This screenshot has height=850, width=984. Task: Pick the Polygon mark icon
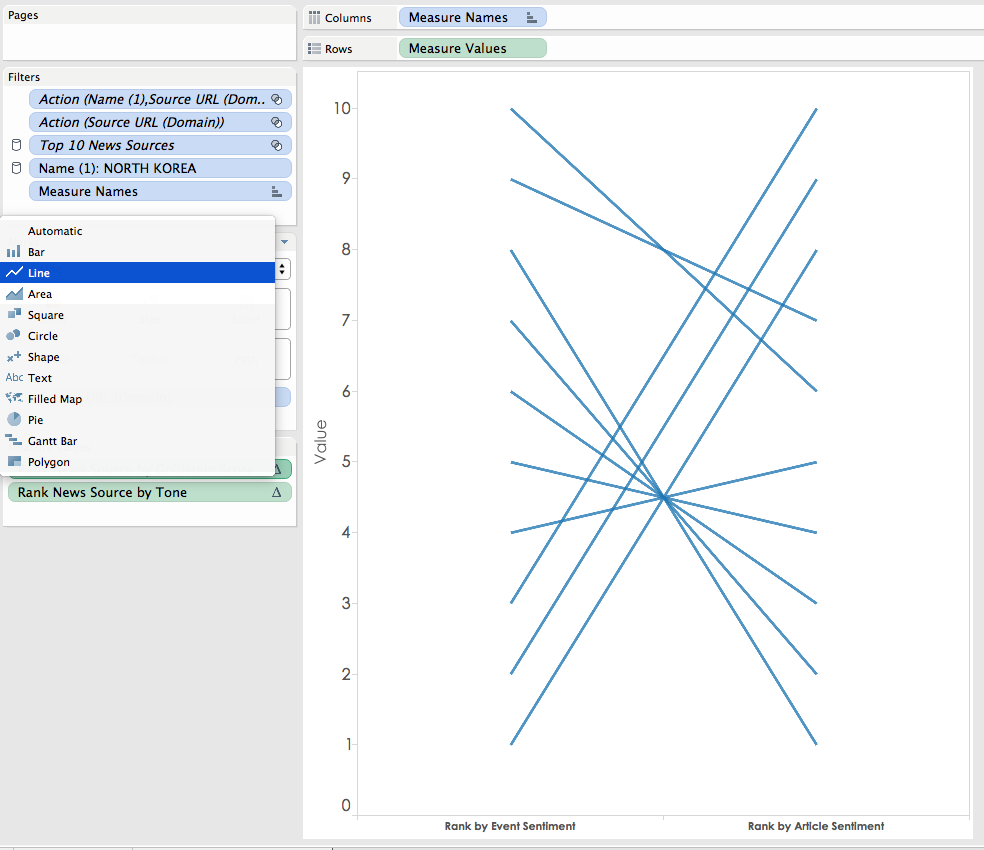[x=14, y=461]
